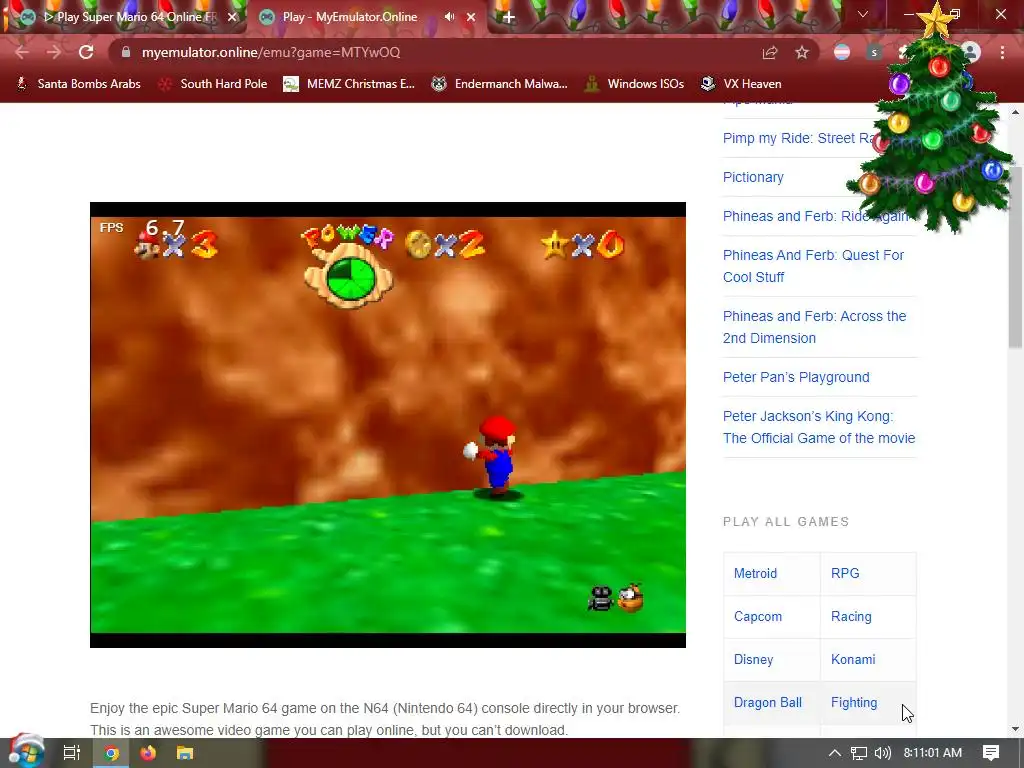Reload the current page

[86, 52]
